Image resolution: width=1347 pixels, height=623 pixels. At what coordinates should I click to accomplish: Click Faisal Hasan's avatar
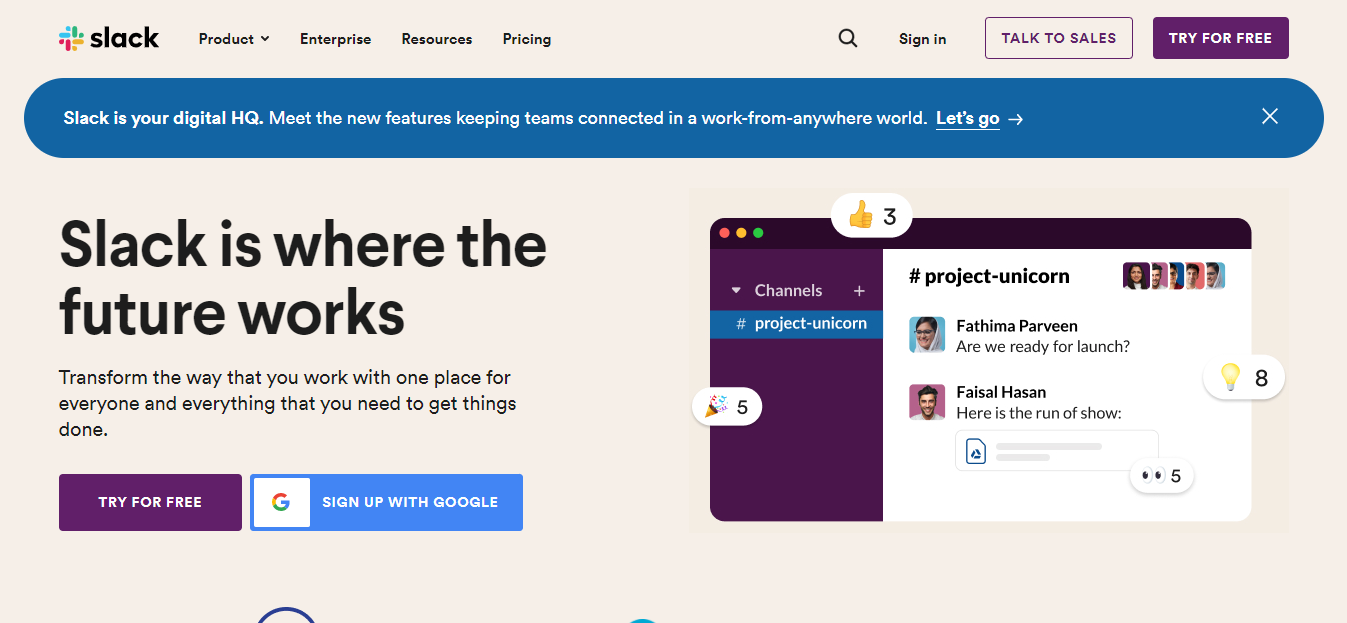927,402
